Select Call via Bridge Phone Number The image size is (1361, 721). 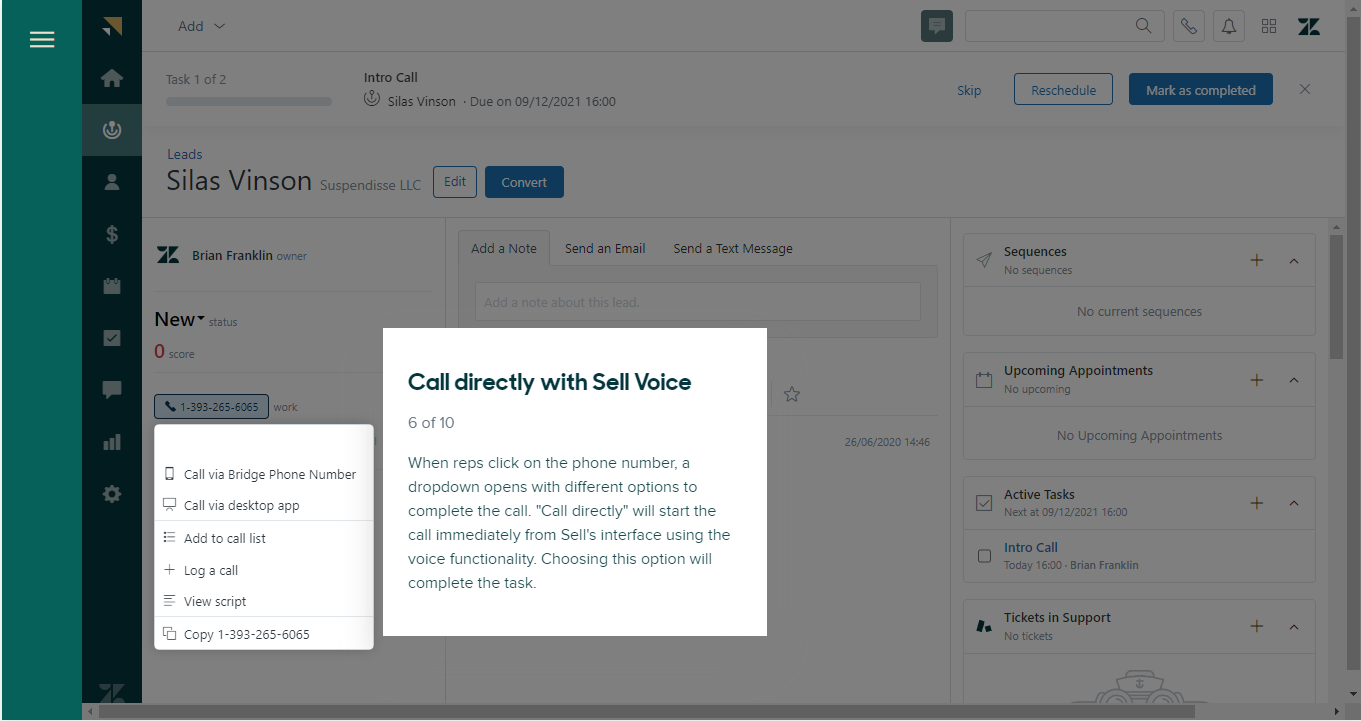pyautogui.click(x=264, y=474)
